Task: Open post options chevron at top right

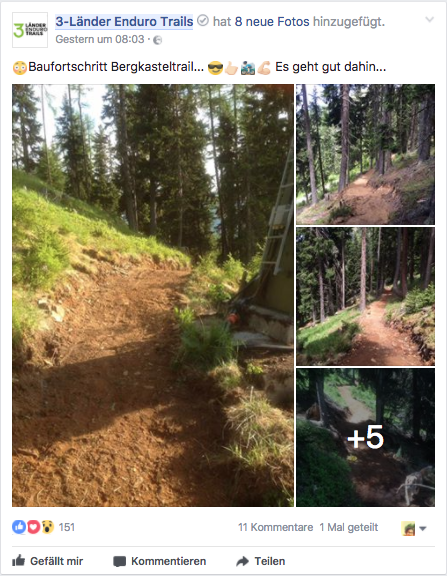Action: tap(429, 19)
